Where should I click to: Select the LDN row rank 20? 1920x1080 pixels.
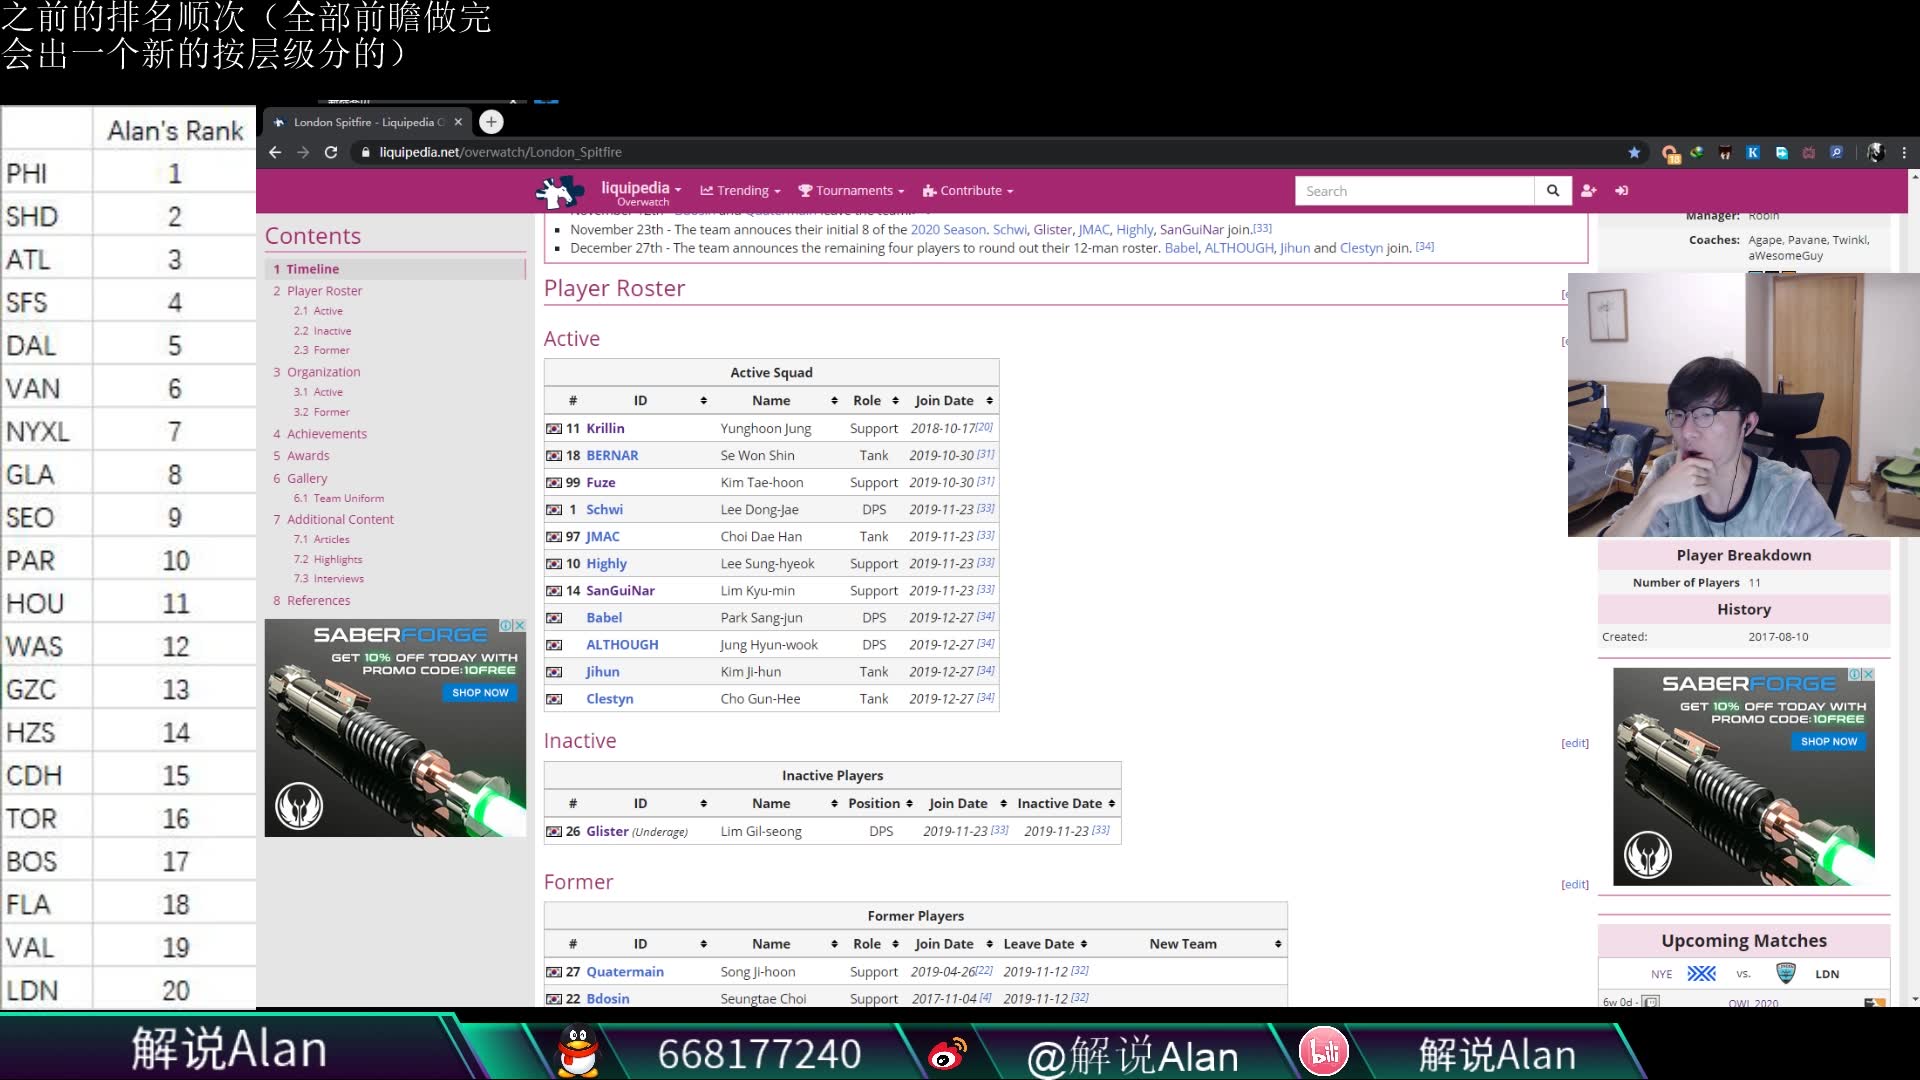pyautogui.click(x=128, y=990)
